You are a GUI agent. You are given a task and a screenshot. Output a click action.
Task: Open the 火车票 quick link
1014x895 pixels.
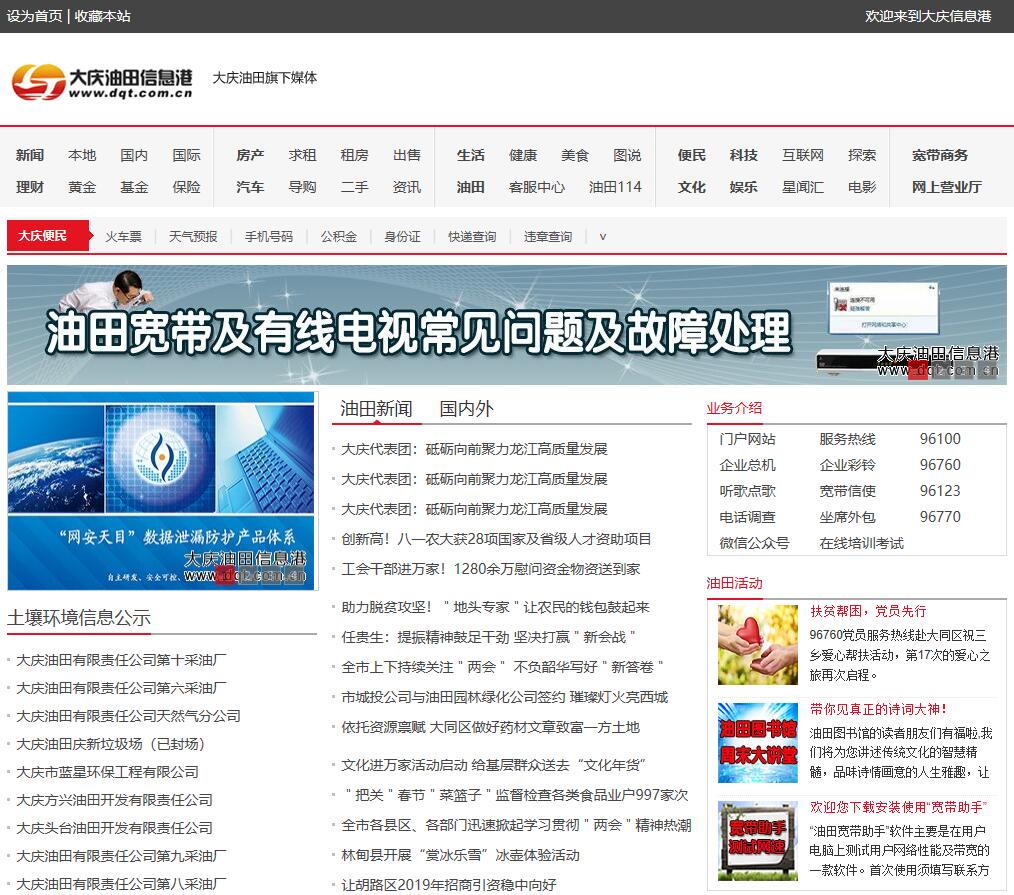(x=124, y=237)
